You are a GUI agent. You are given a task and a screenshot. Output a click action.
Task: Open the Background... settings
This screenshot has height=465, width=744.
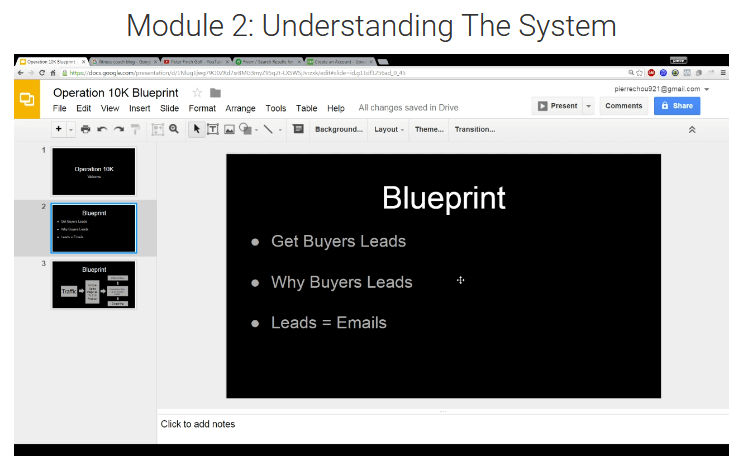(x=339, y=129)
